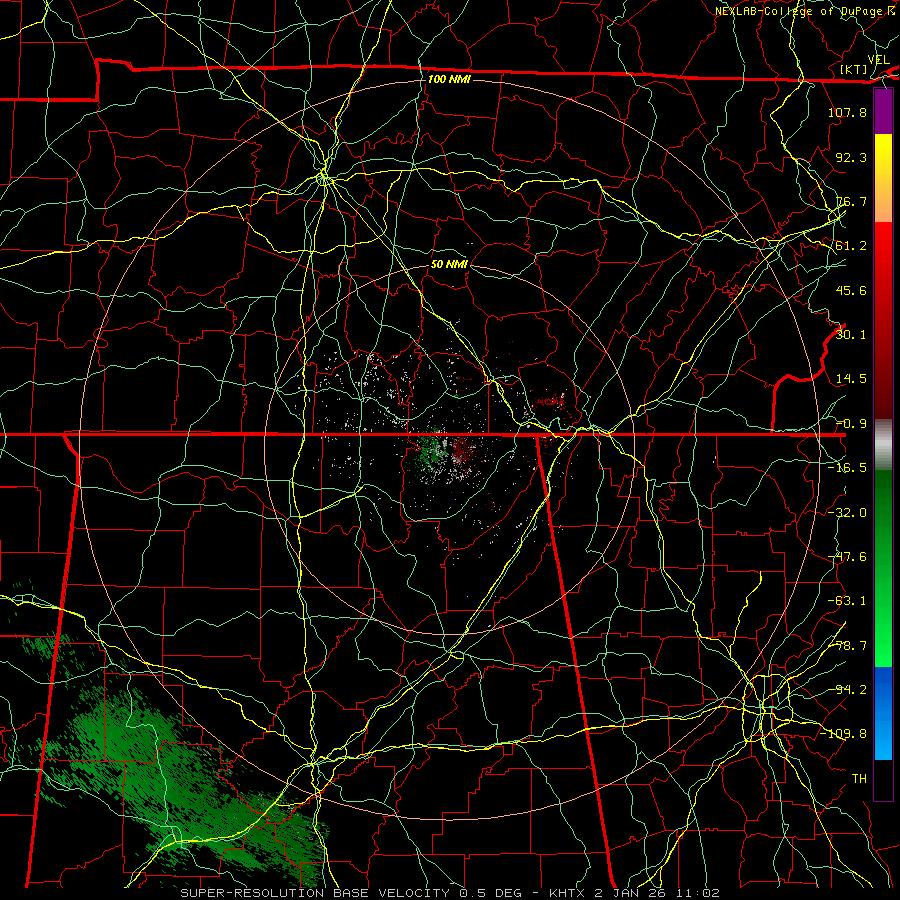Viewport: 900px width, 900px height.
Task: Click the 14.5 velocity scale value
Action: (x=851, y=379)
